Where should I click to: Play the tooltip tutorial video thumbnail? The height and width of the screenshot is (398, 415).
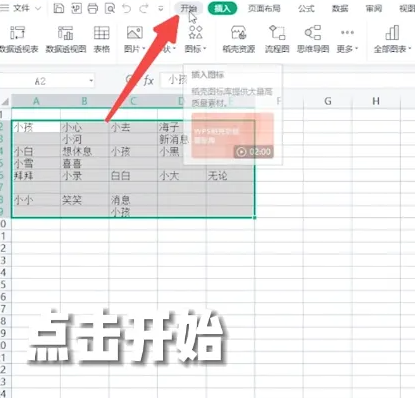(233, 135)
